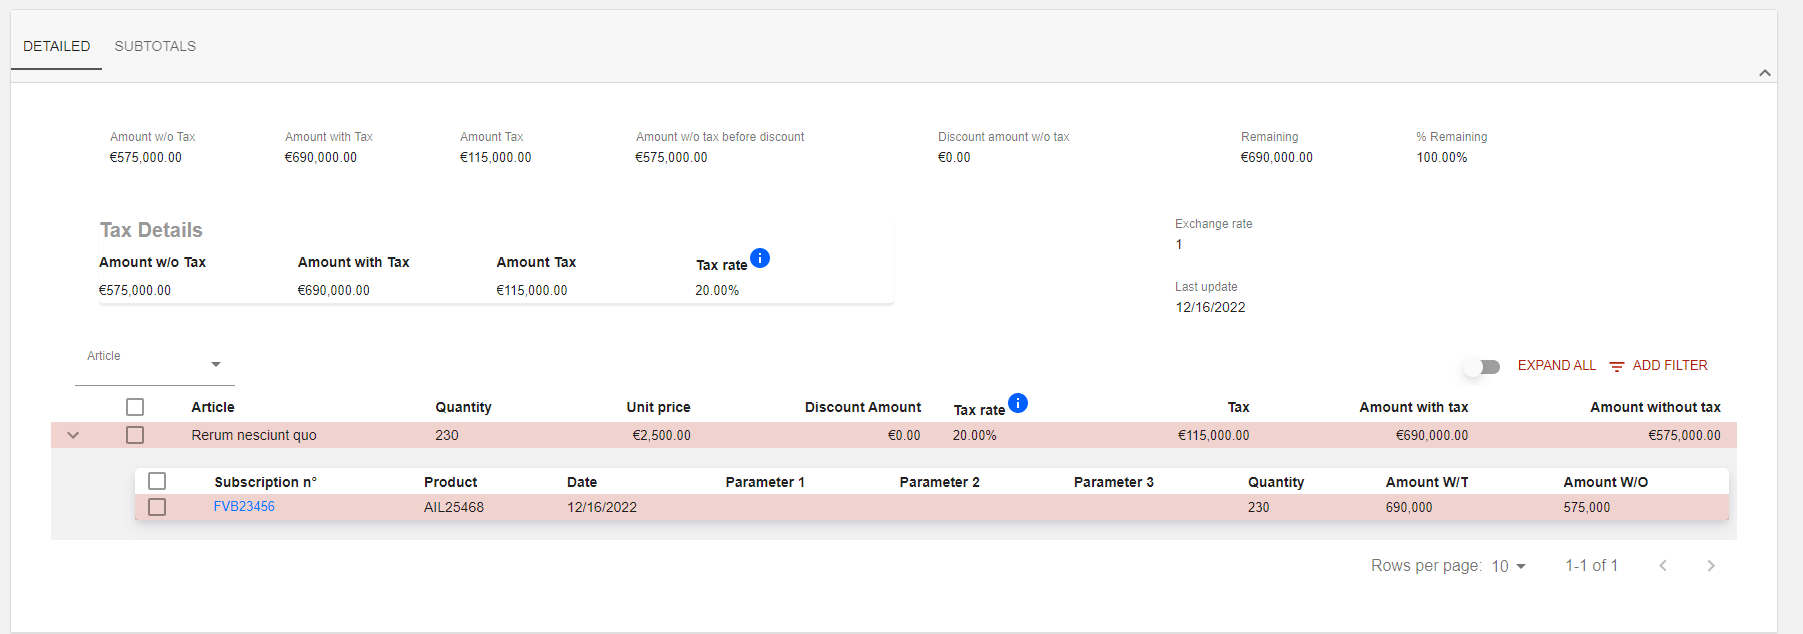Check the FVB23456 row checkbox
Viewport: 1803px width, 634px height.
coord(157,507)
